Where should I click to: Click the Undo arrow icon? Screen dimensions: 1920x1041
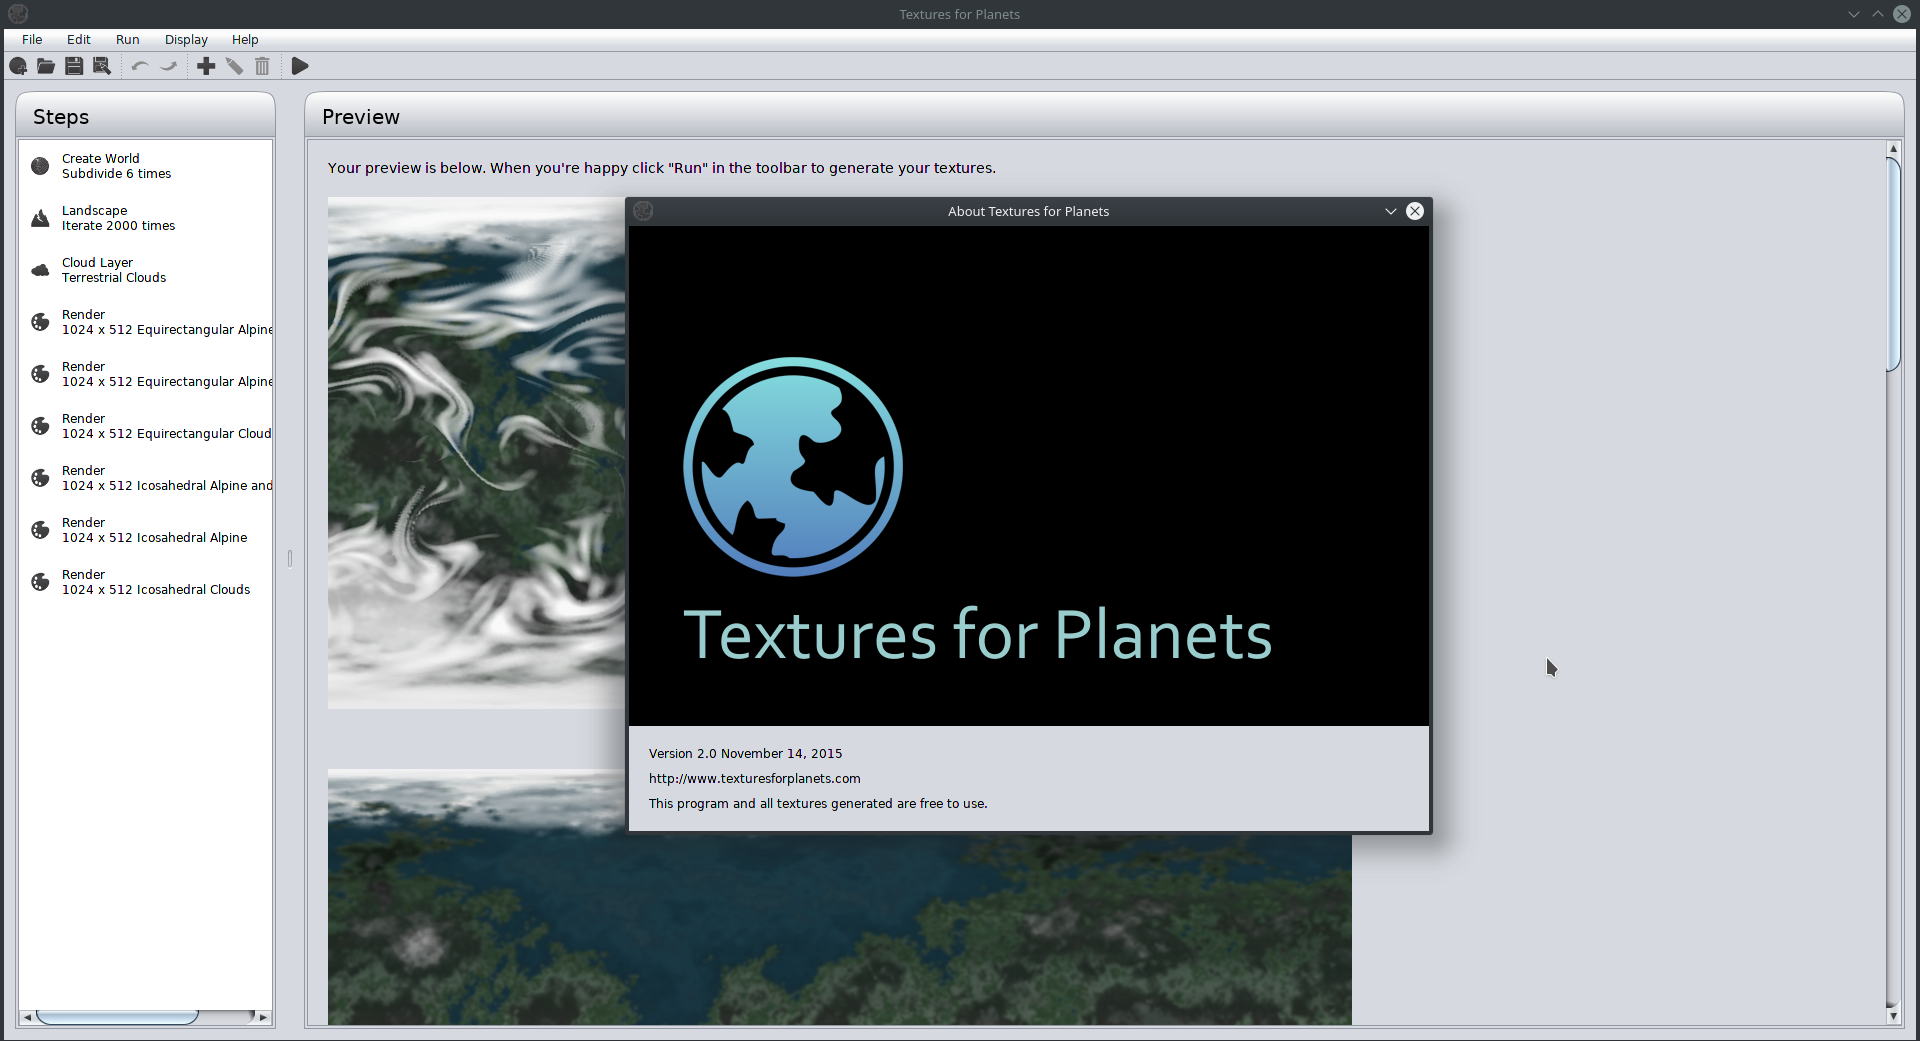140,66
